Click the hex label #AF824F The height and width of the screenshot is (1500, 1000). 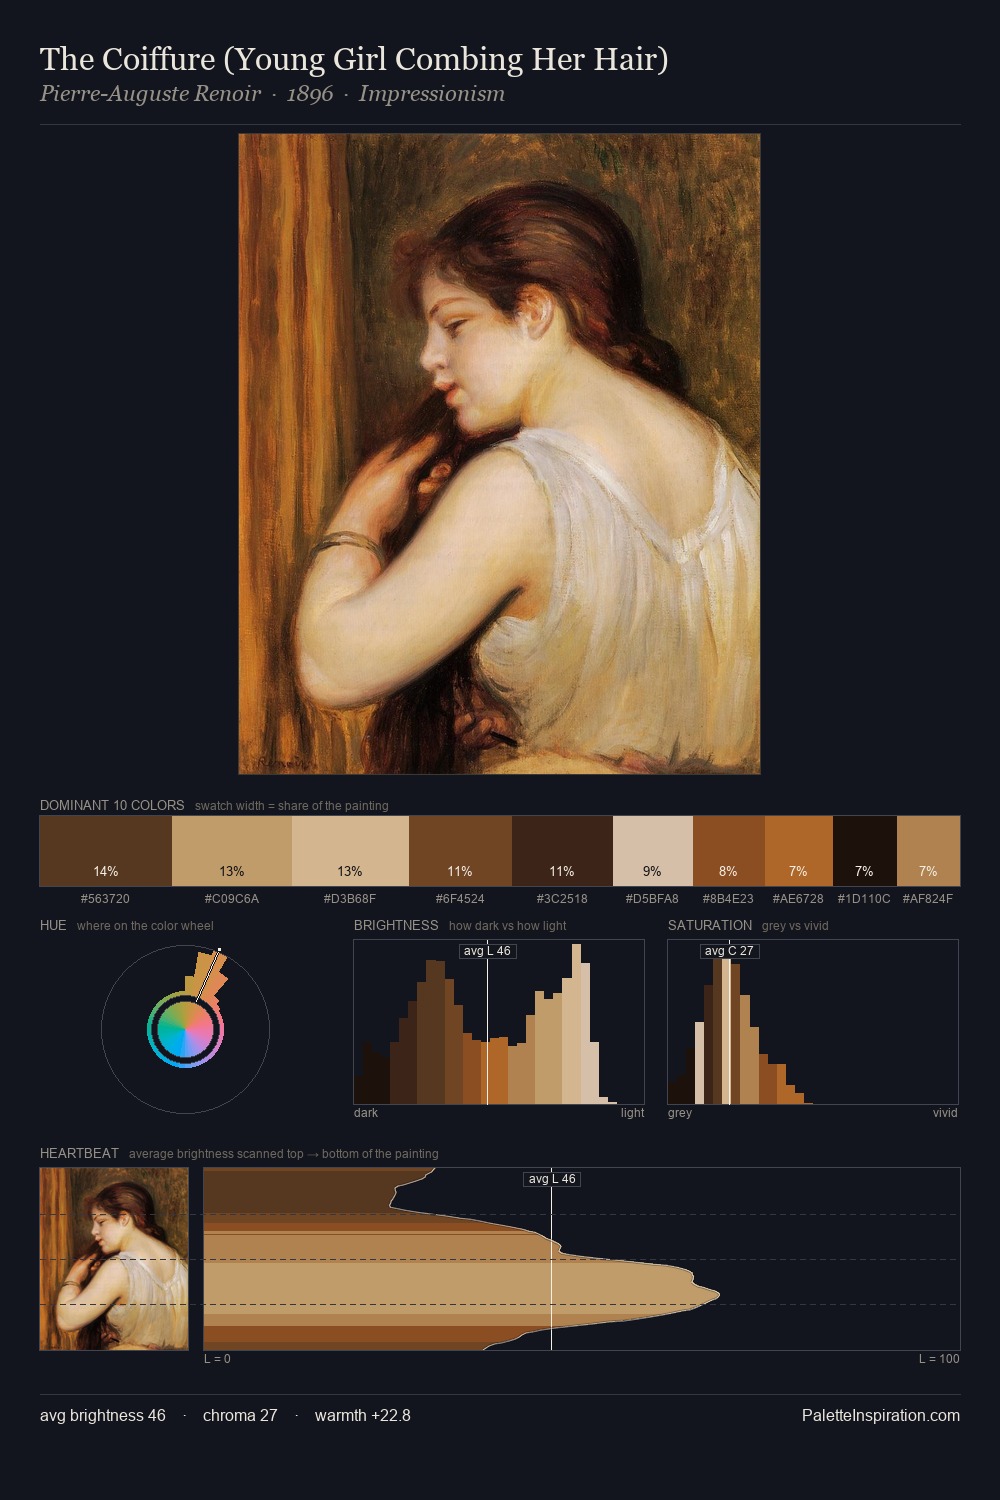(928, 899)
